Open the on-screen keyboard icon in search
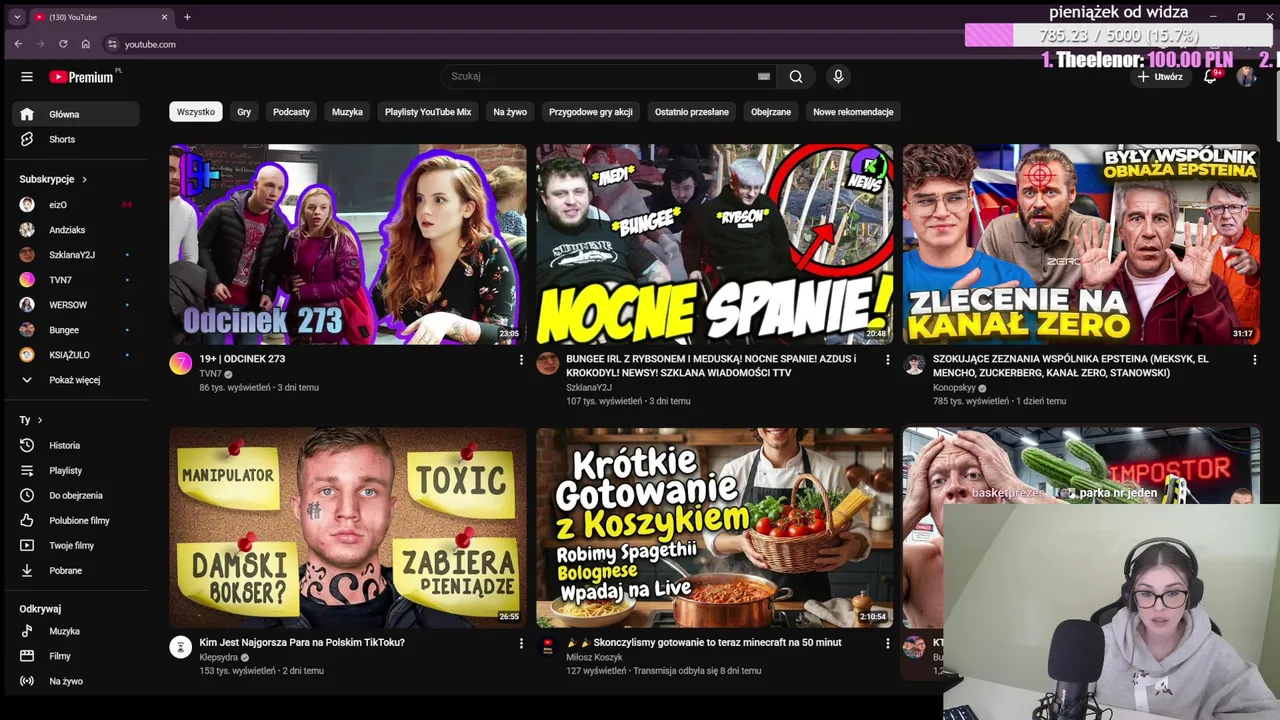The image size is (1280, 720). [764, 77]
